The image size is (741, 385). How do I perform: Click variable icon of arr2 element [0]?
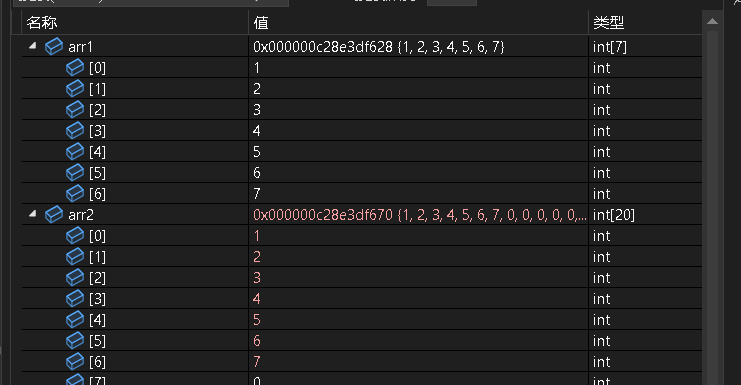75,235
